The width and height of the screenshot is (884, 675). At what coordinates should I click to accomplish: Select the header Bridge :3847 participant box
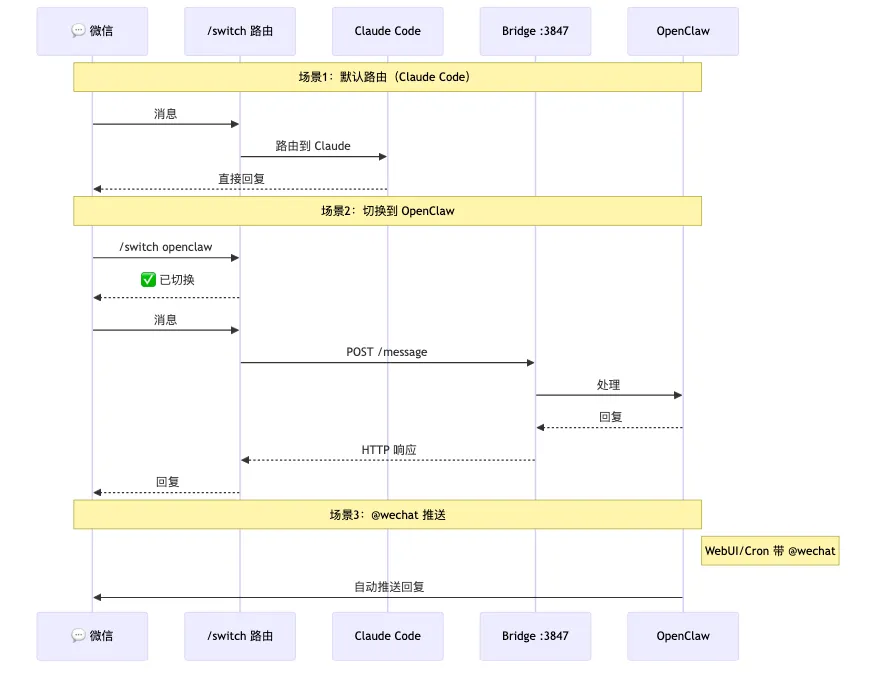[x=536, y=32]
